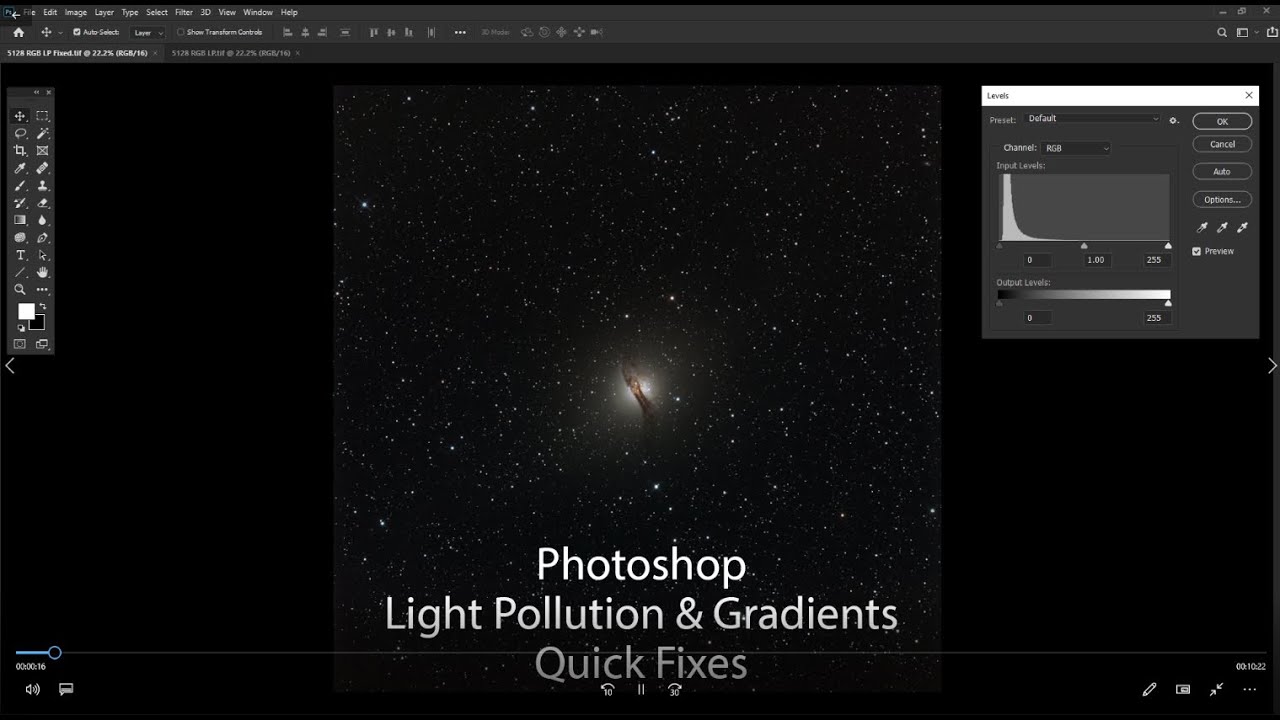Open the Search icon in options bar
Viewport: 1280px width, 720px height.
tap(1222, 32)
